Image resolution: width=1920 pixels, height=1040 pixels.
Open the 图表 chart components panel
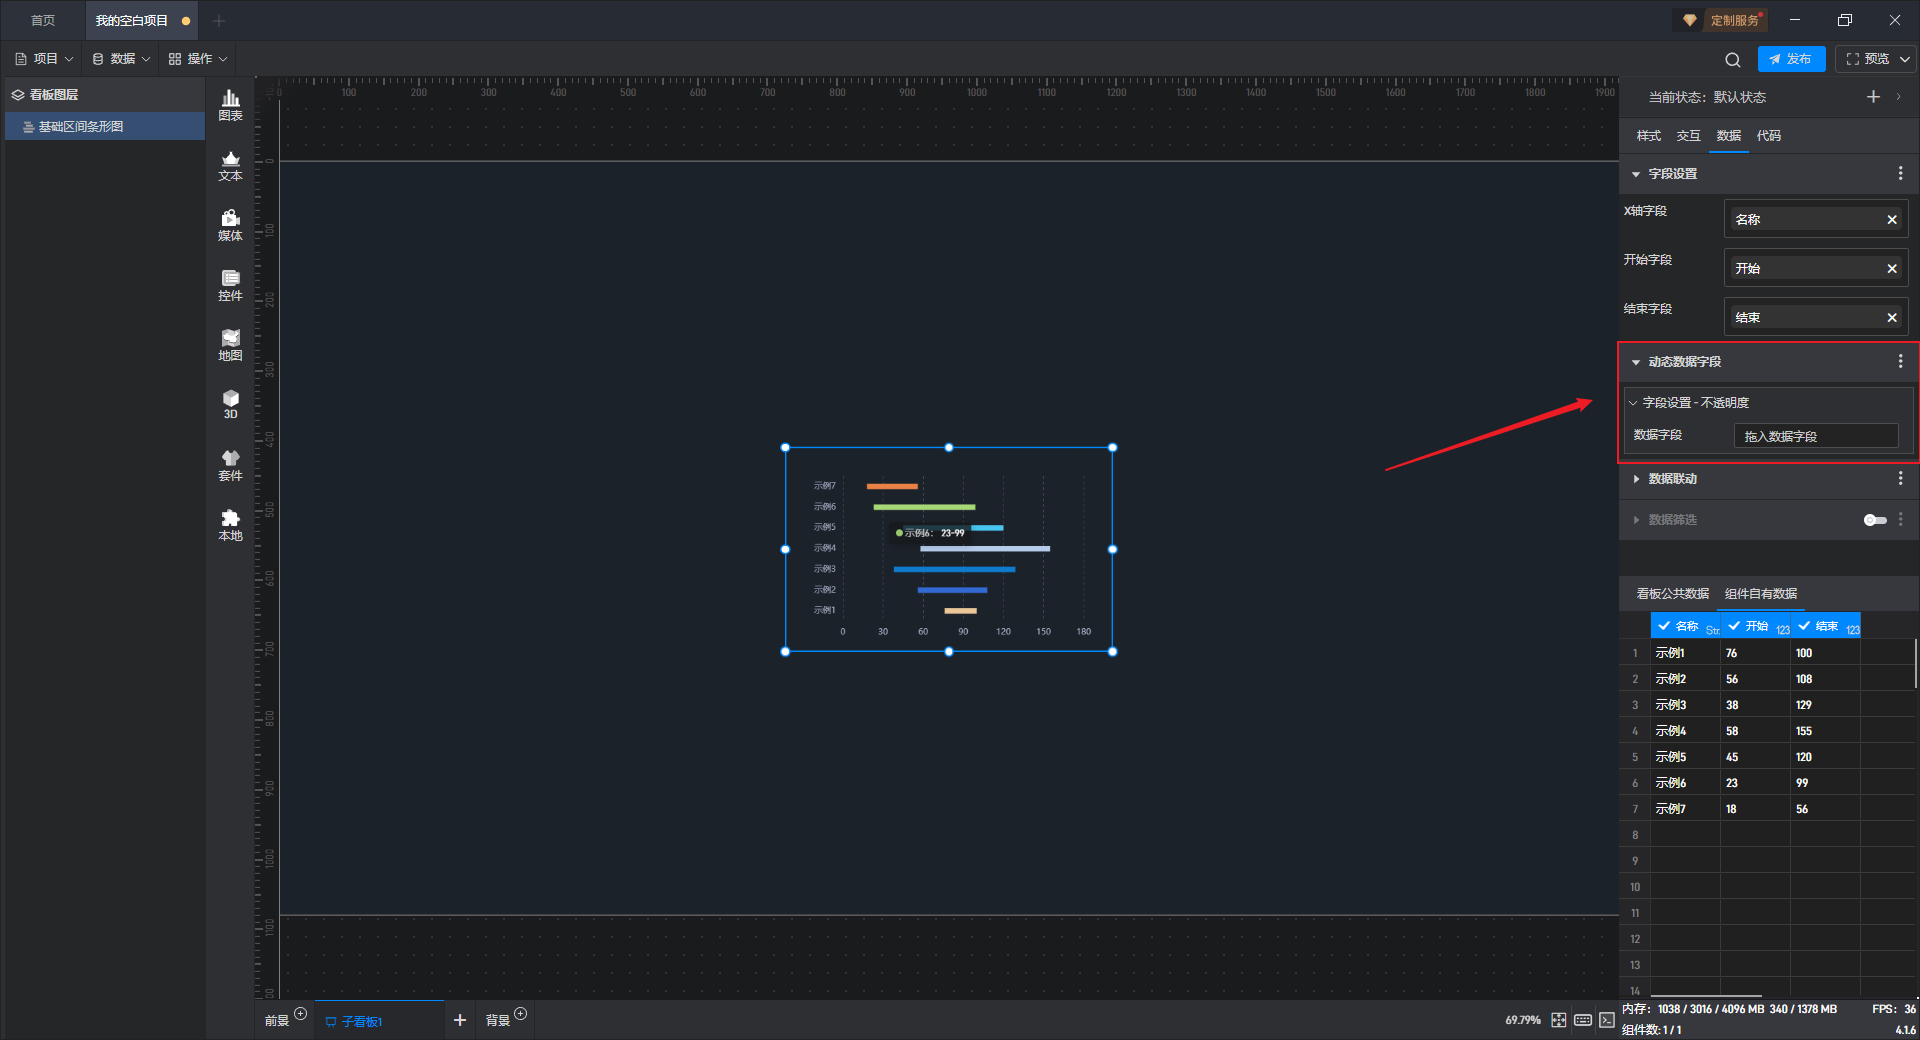(x=230, y=105)
